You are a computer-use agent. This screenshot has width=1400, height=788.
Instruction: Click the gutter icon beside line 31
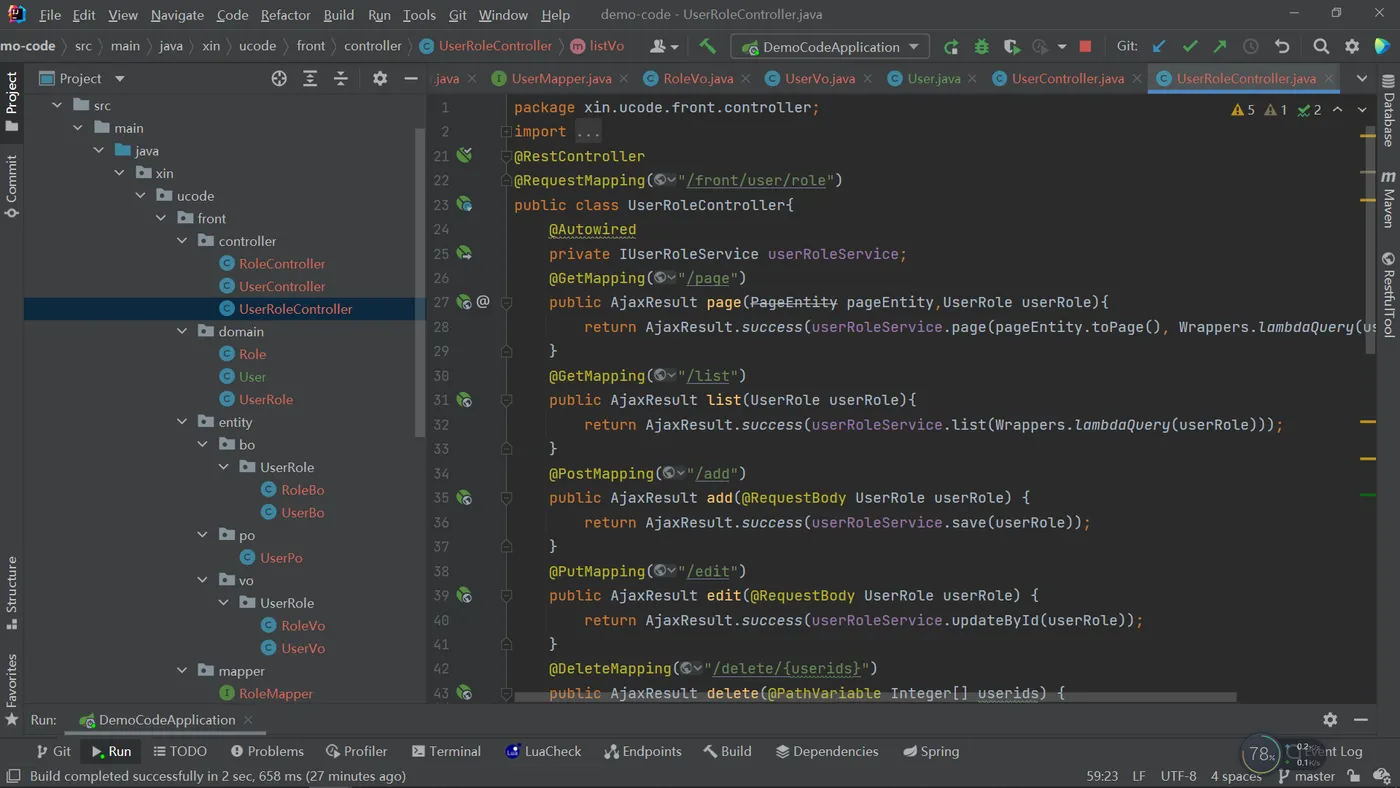tap(464, 400)
